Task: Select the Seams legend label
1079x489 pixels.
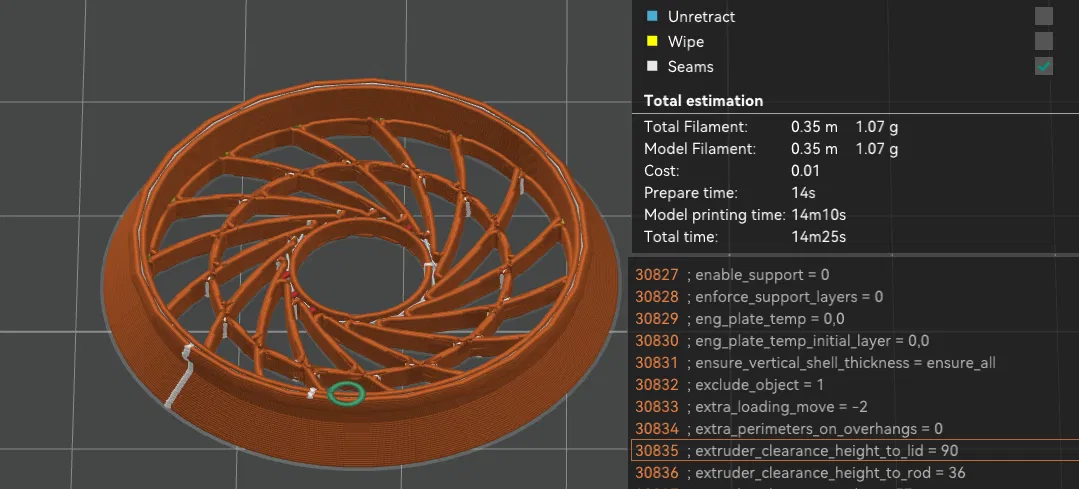Action: pyautogui.click(x=690, y=67)
